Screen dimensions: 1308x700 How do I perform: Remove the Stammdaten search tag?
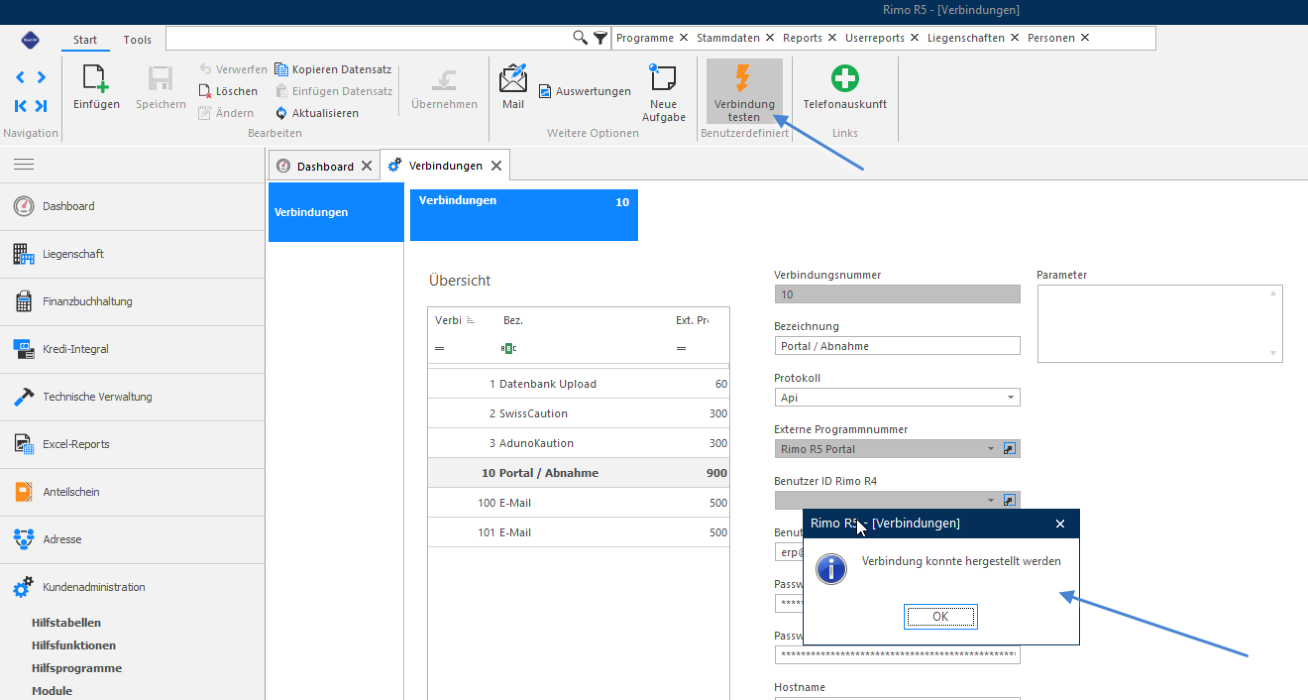[x=770, y=38]
